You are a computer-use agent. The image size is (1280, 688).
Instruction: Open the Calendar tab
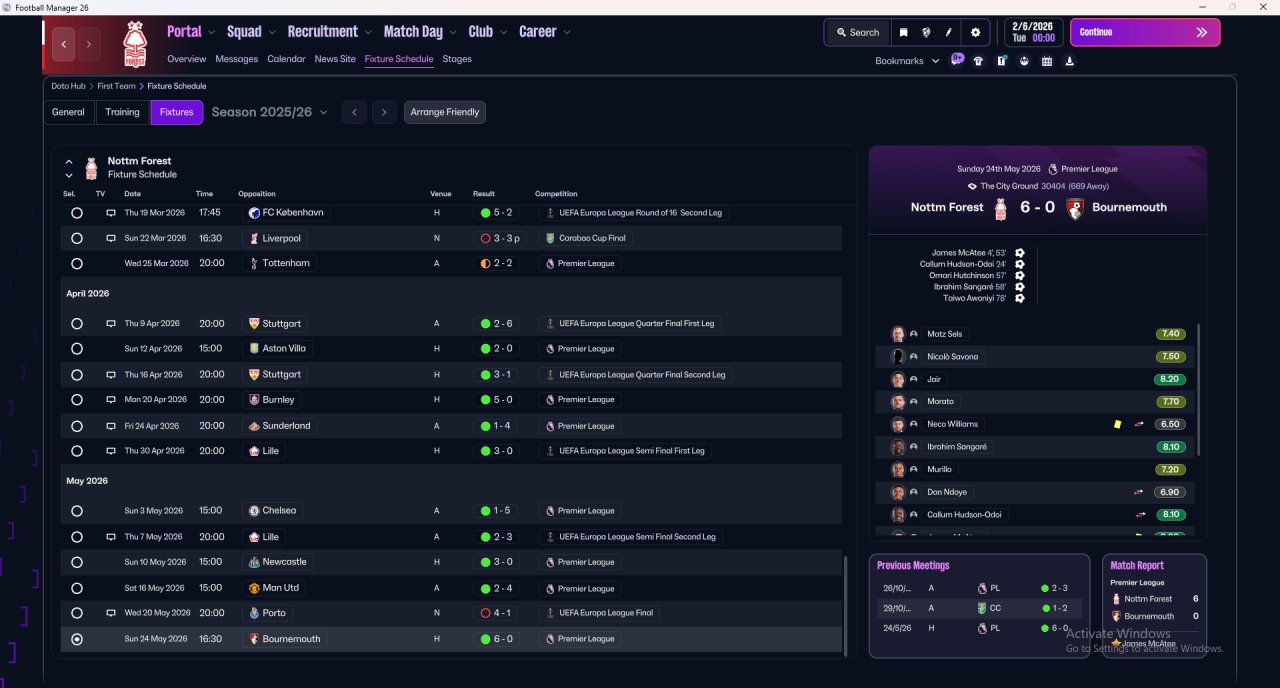pos(286,59)
